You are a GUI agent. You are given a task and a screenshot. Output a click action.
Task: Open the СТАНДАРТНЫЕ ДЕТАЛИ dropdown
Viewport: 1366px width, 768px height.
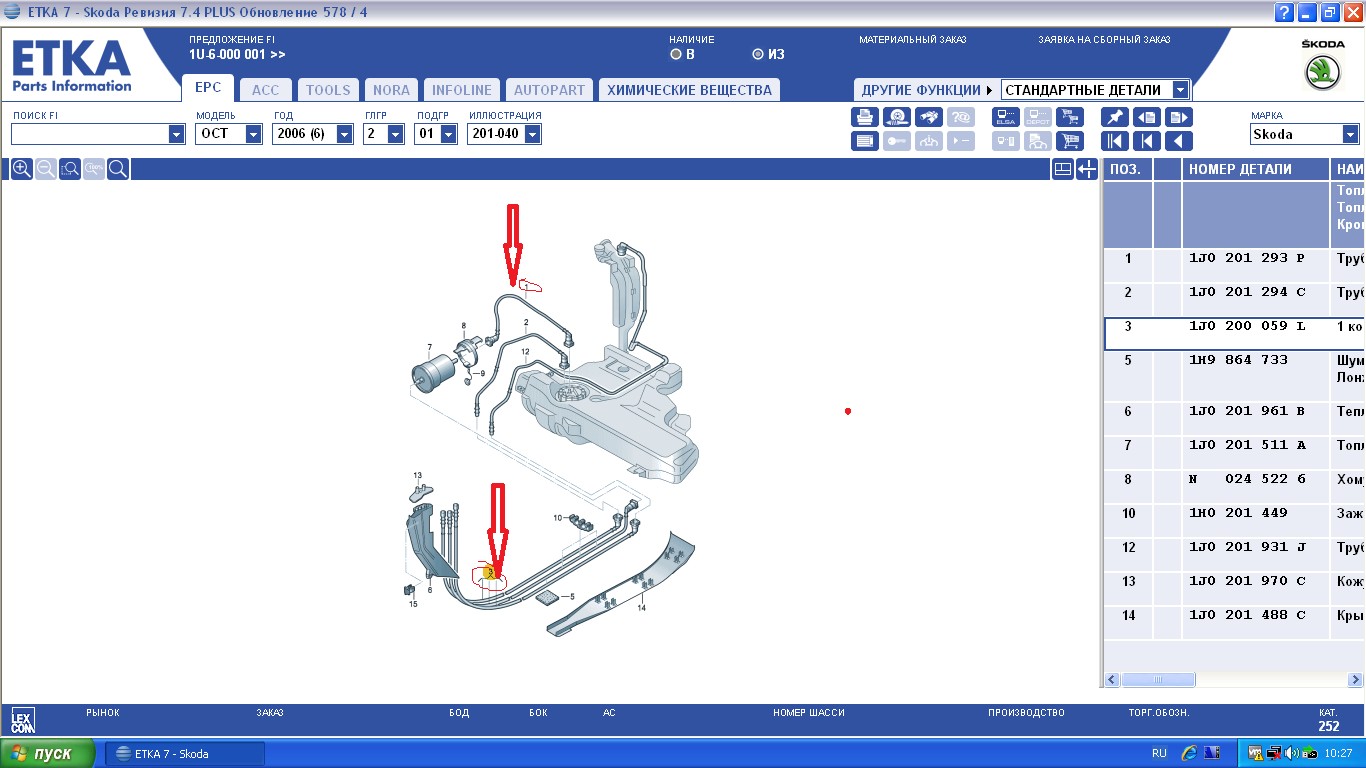(1181, 90)
